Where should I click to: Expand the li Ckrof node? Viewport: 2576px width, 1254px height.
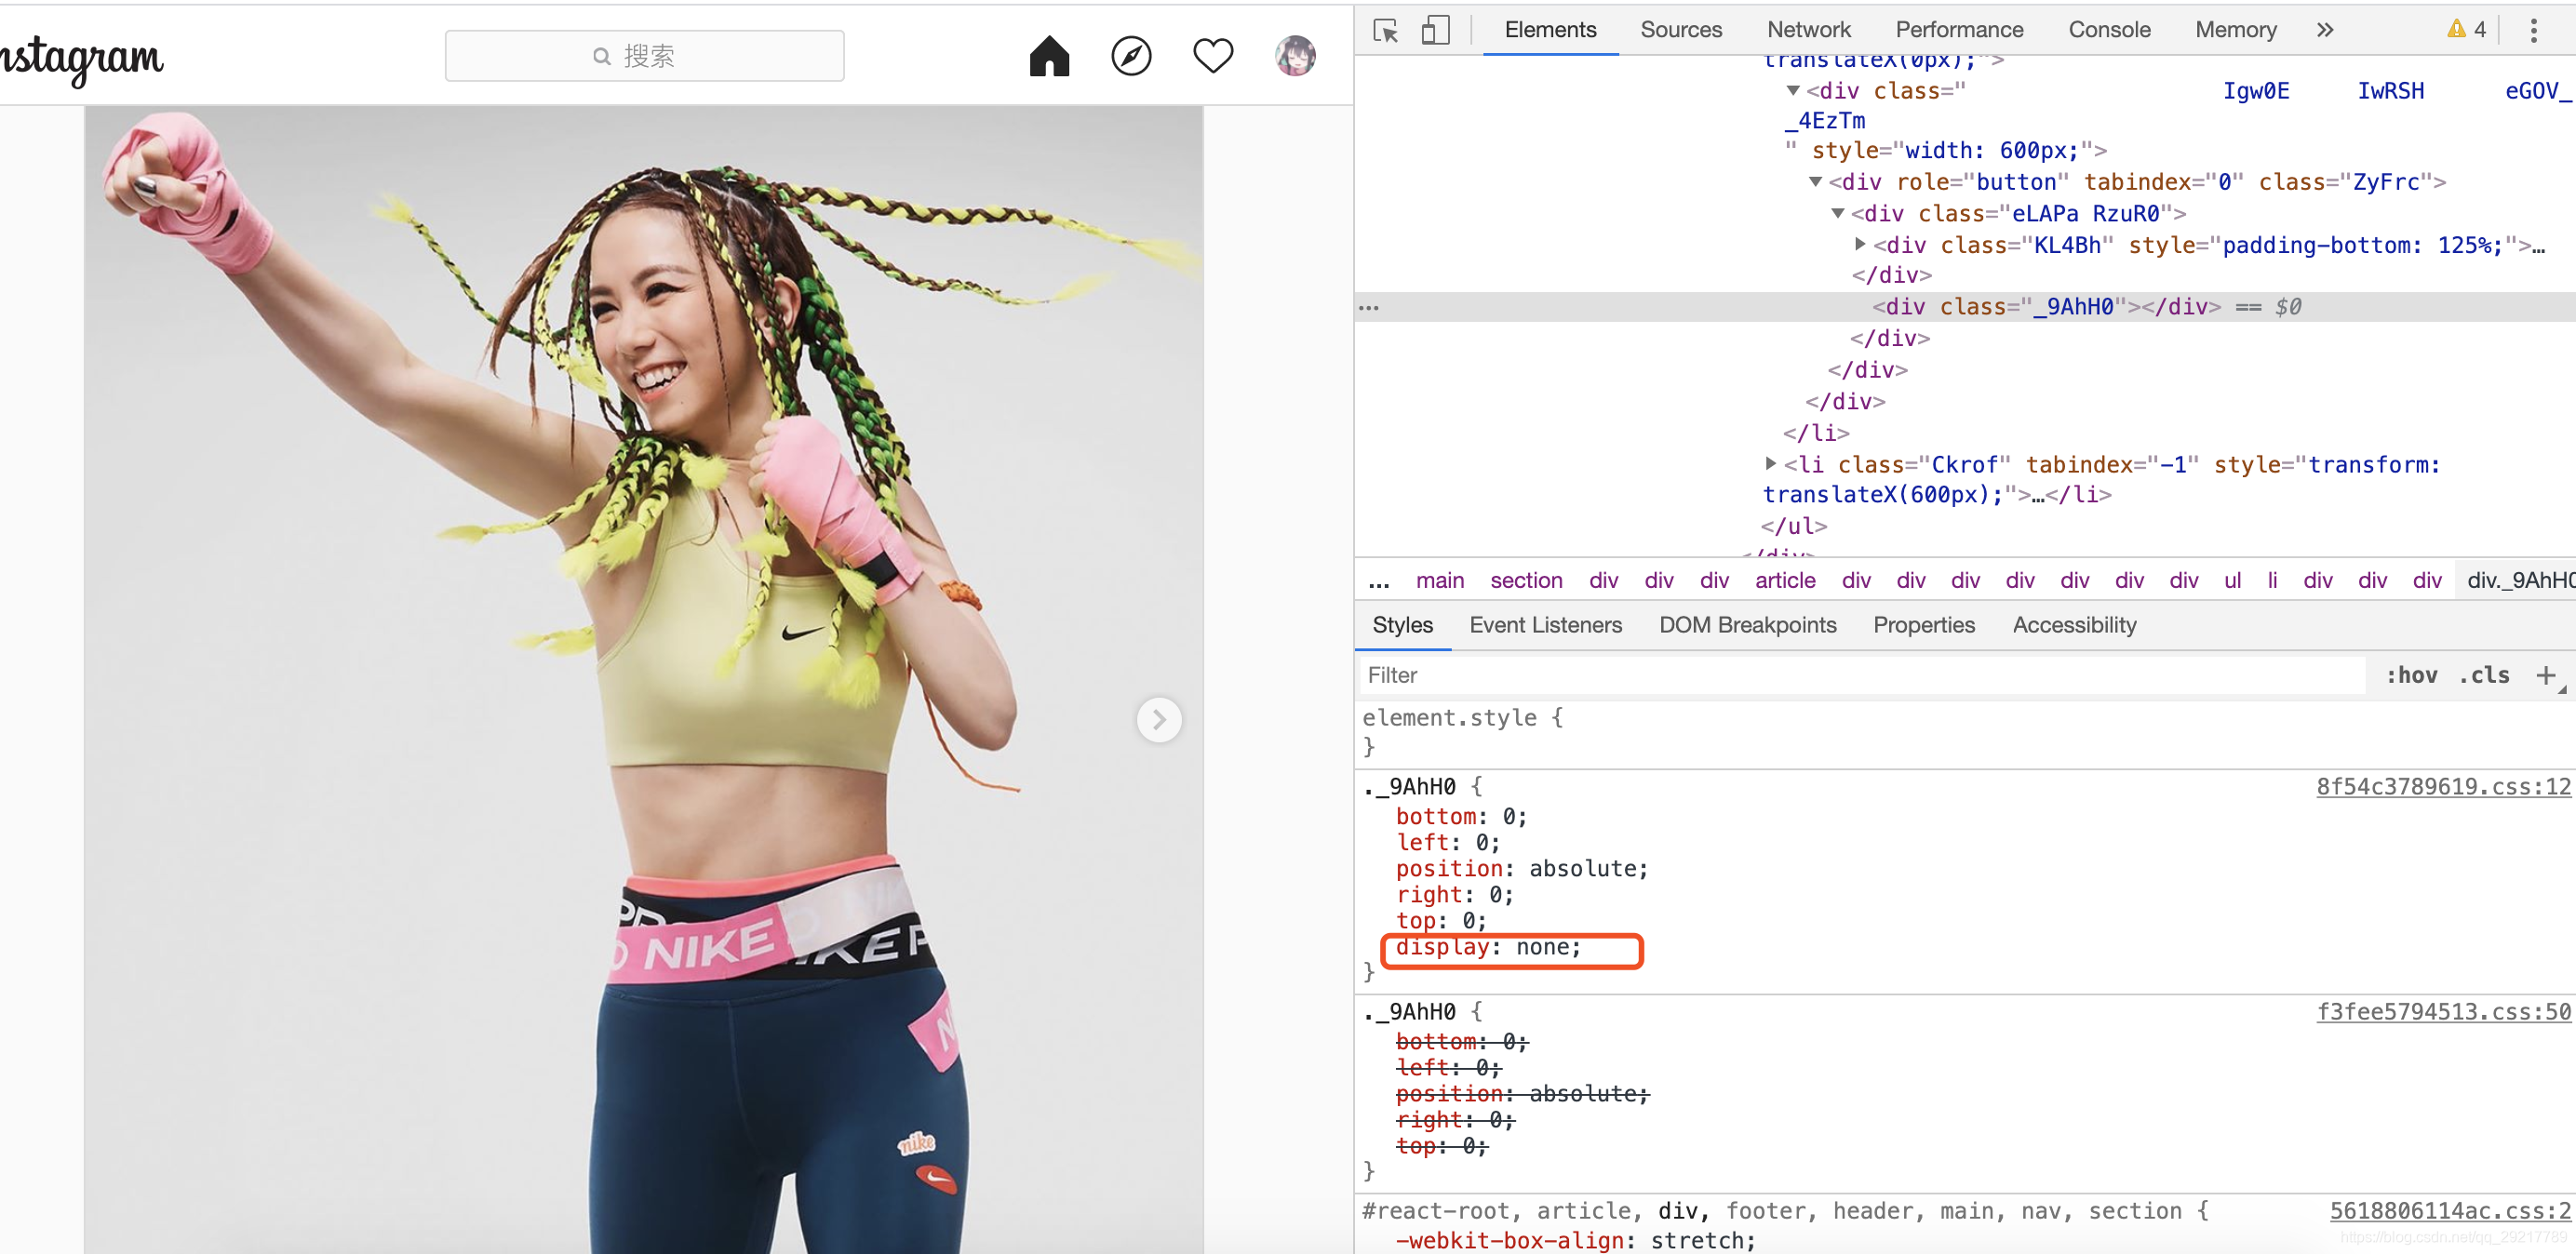(x=1770, y=464)
